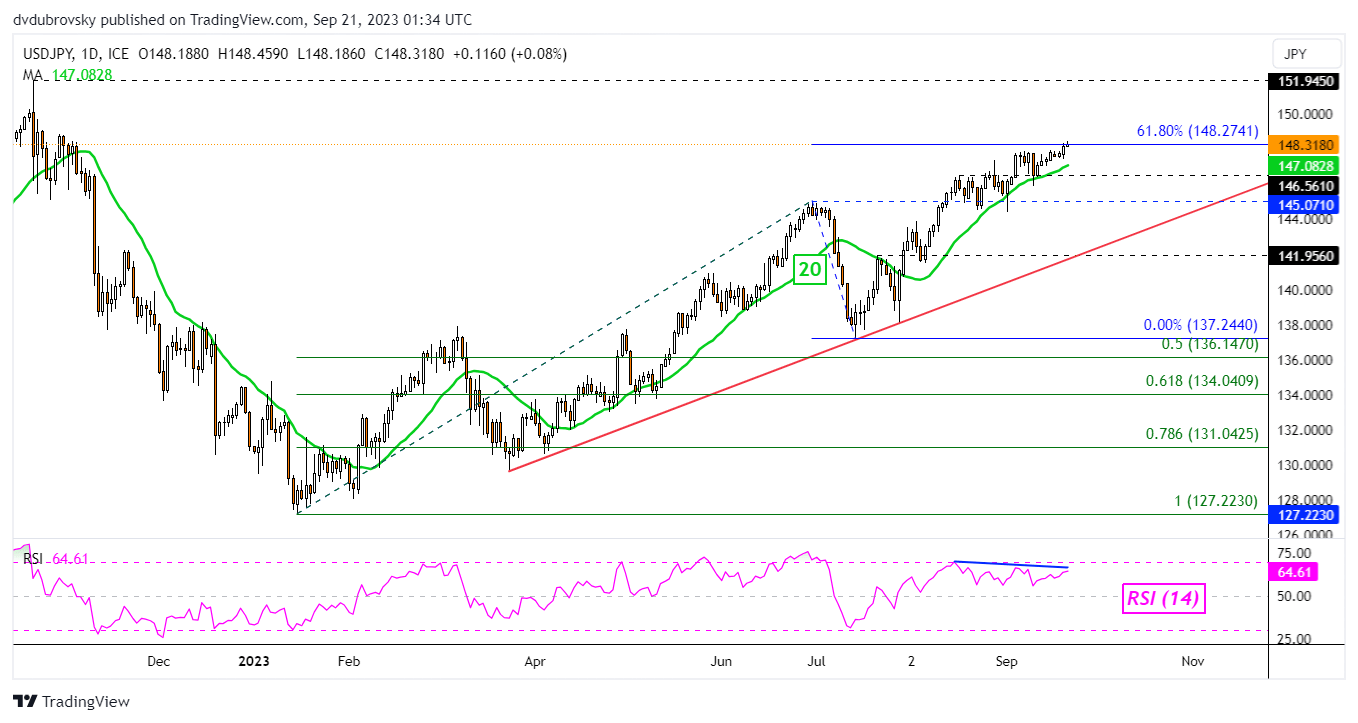Screen dimensions: 1358x723
Task: Click the 0.786 (131.0425) retracement label
Action: [x=1201, y=435]
